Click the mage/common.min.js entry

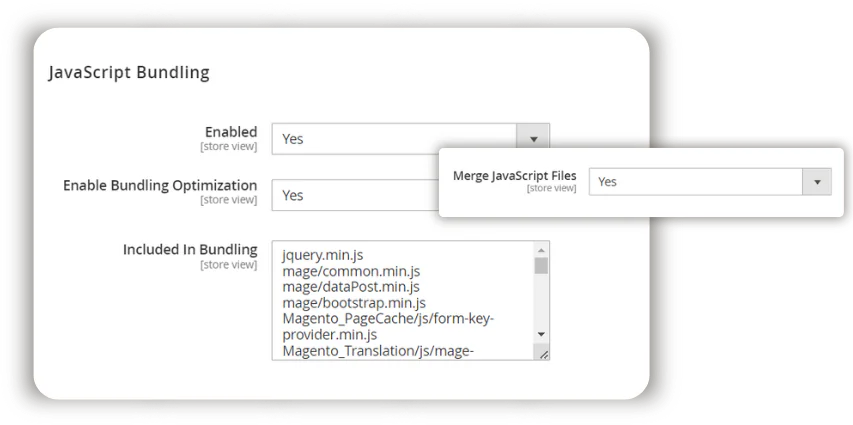pos(350,271)
